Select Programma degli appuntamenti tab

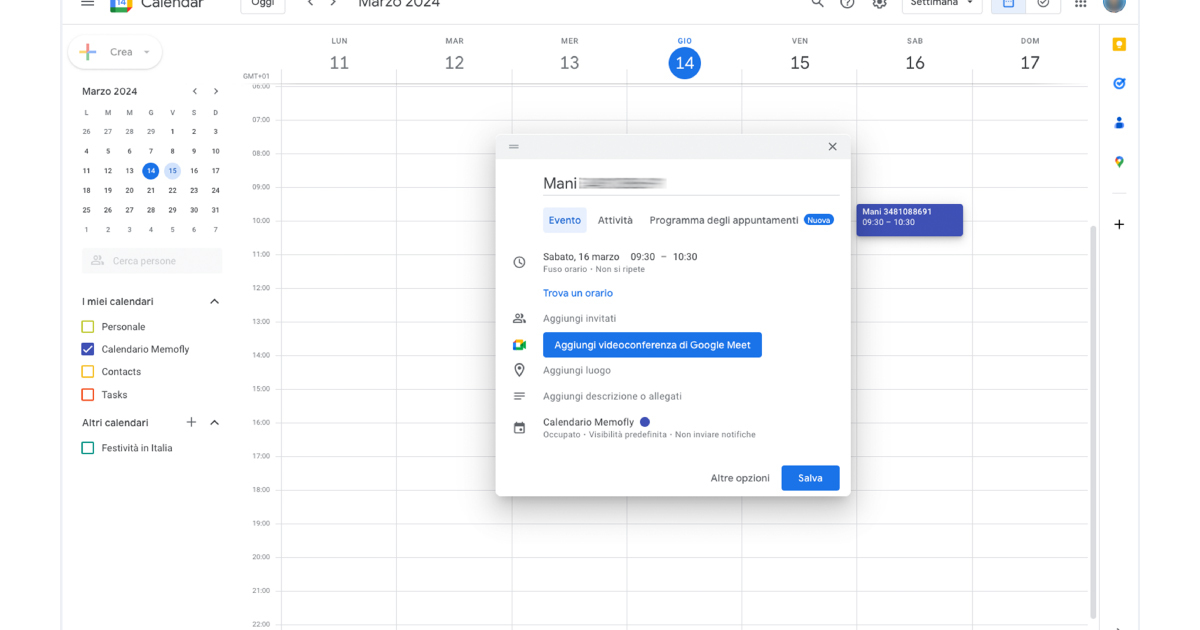coord(723,220)
